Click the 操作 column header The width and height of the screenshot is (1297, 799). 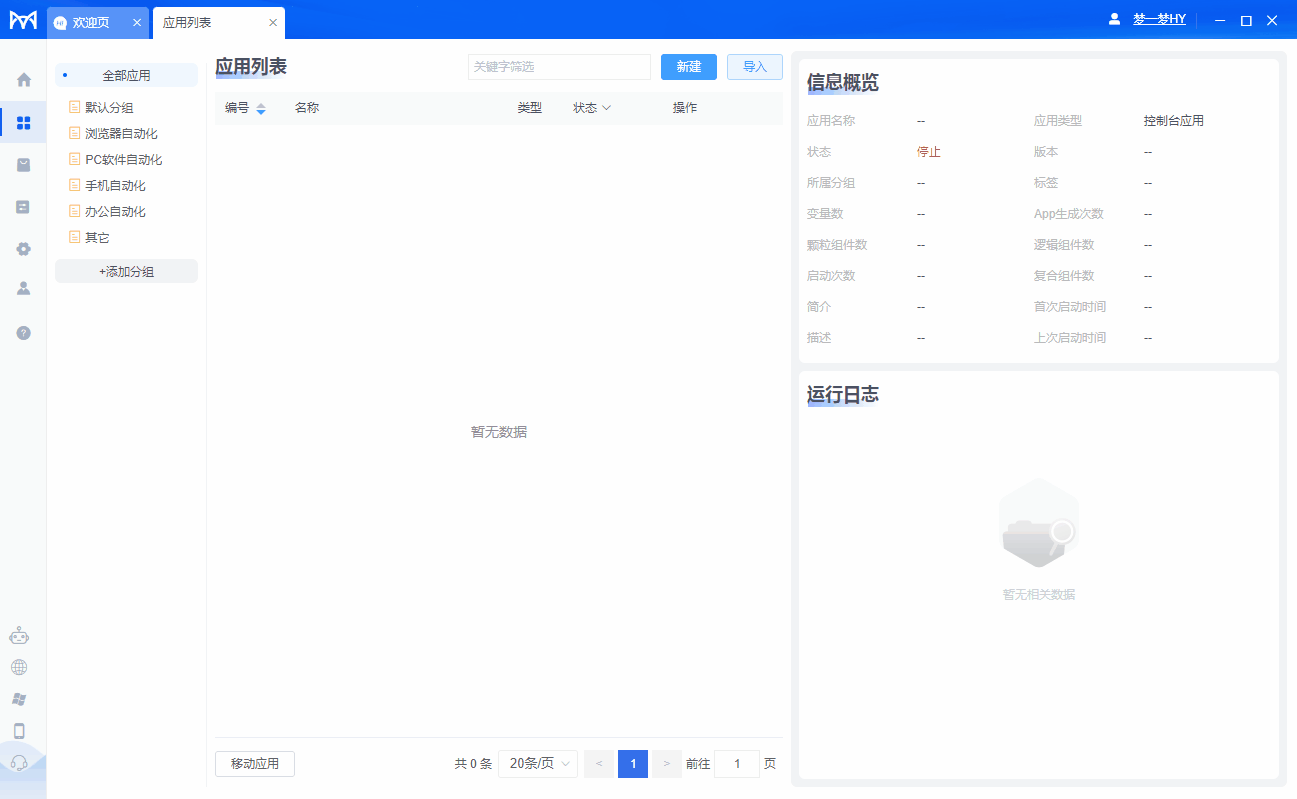click(685, 108)
